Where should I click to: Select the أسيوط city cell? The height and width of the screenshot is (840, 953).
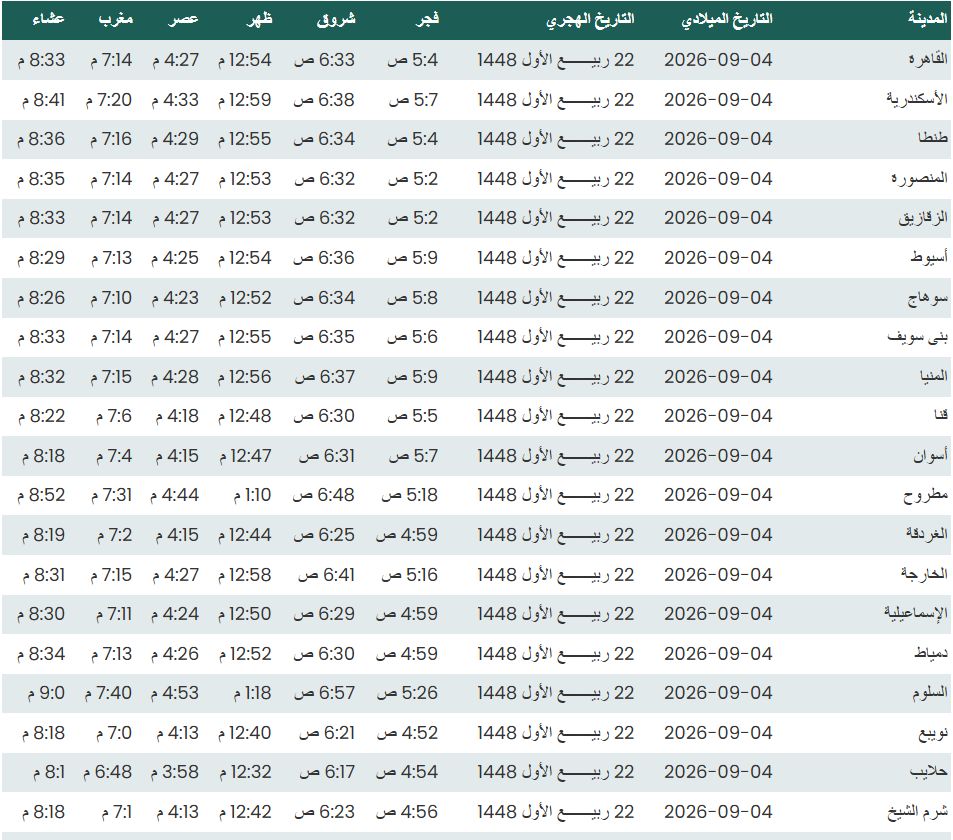point(929,257)
